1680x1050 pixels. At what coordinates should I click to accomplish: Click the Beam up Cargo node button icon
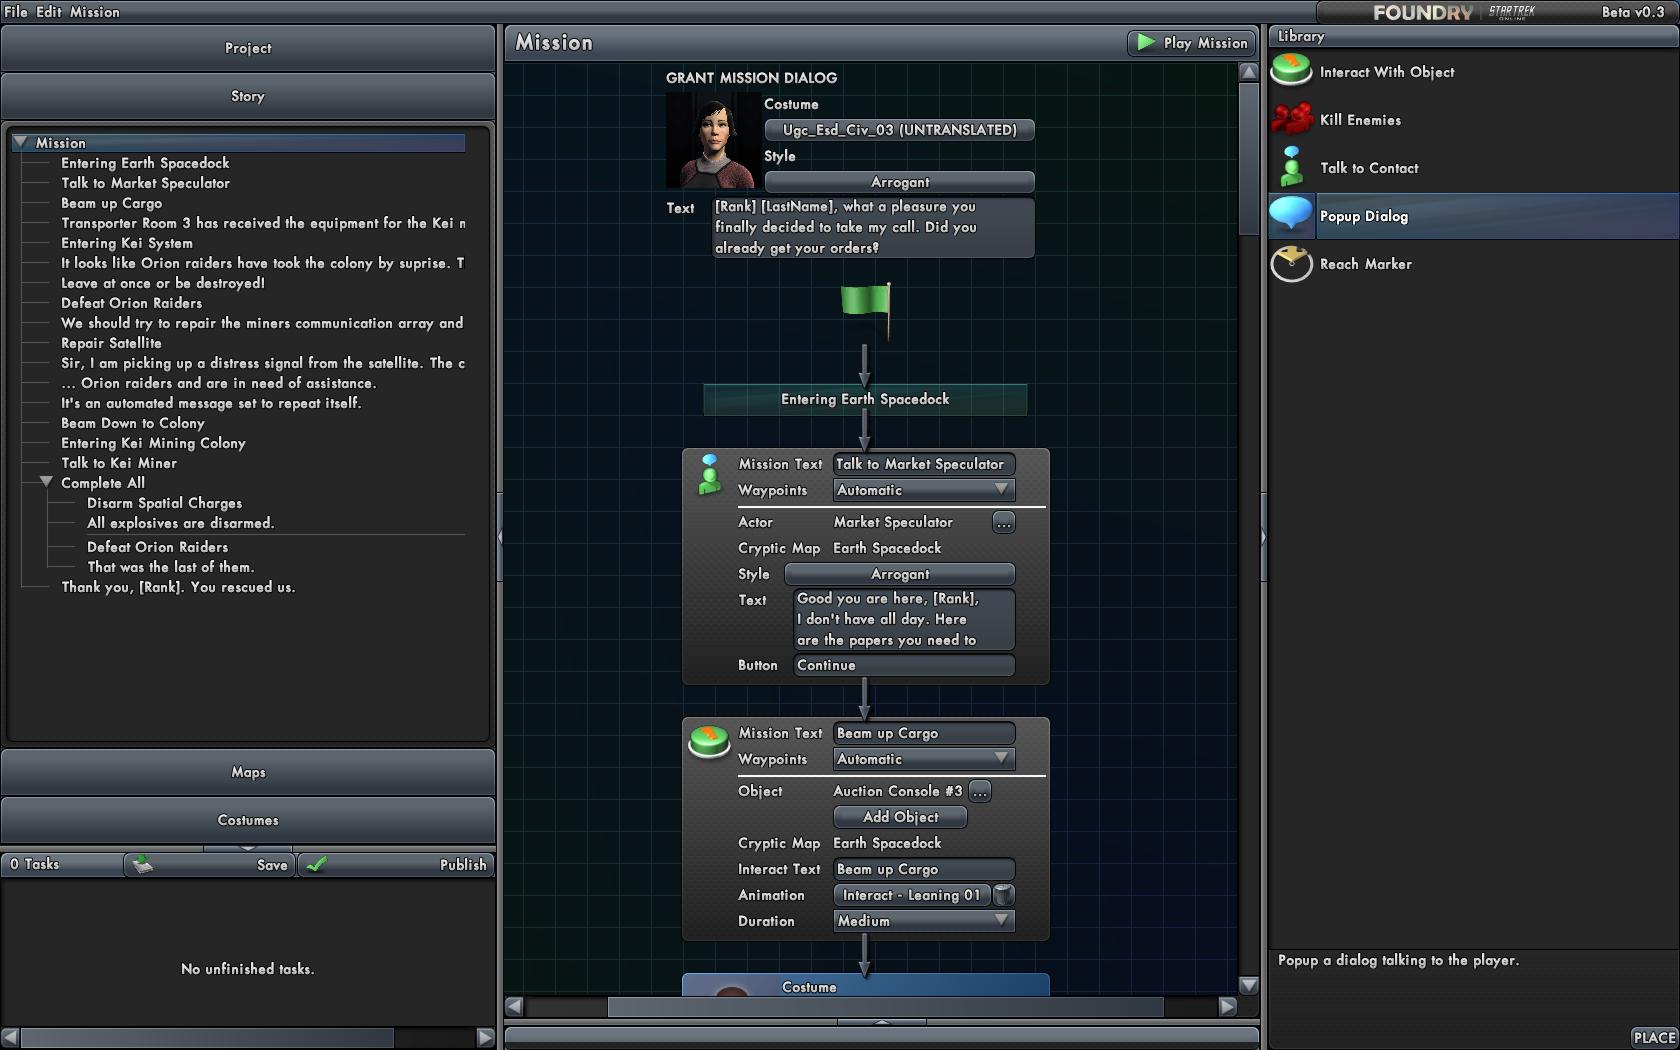(709, 741)
